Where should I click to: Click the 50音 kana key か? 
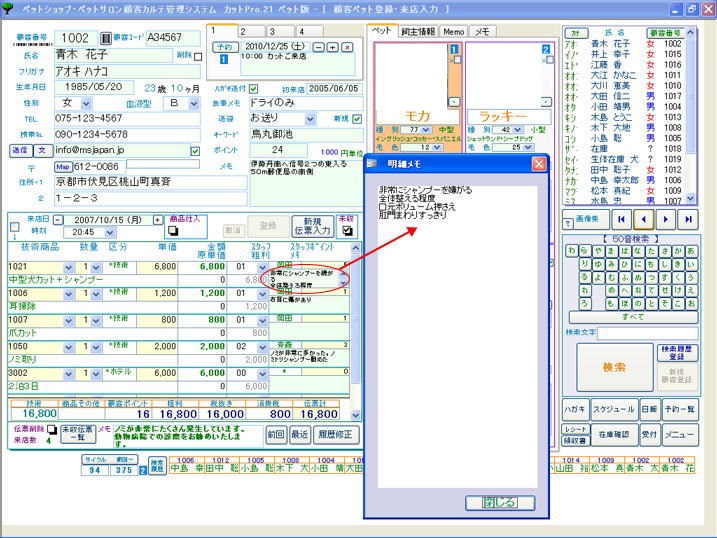[678, 250]
